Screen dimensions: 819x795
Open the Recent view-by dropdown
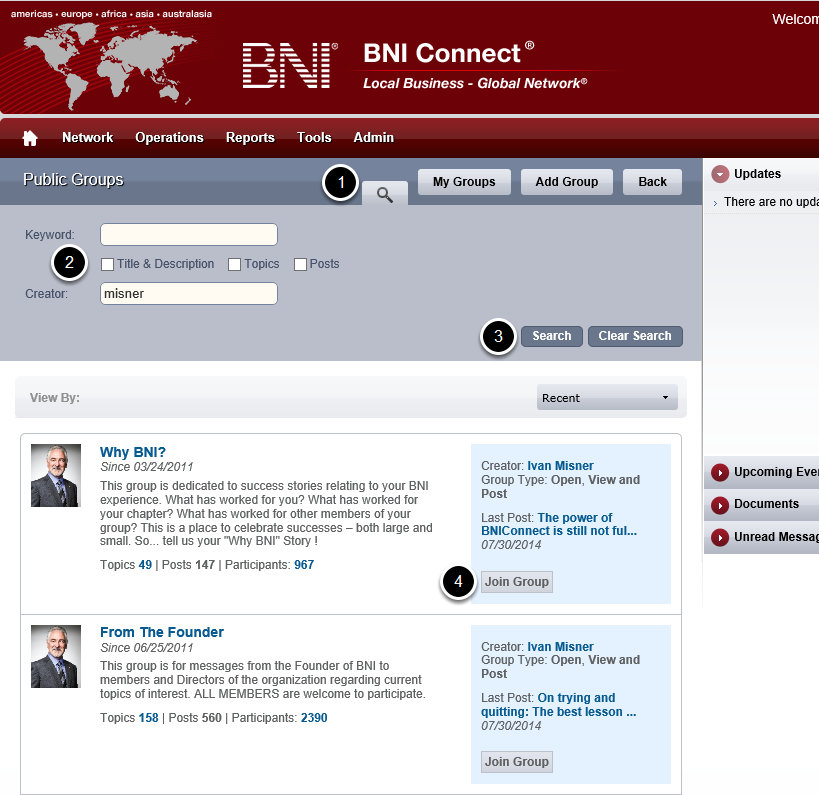(605, 397)
